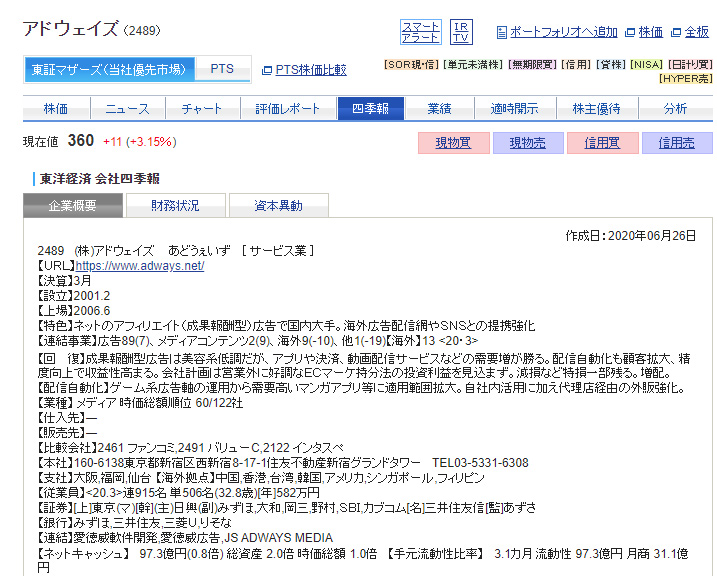Switch to the チャート tab
The width and height of the screenshot is (717, 576).
pos(202,109)
